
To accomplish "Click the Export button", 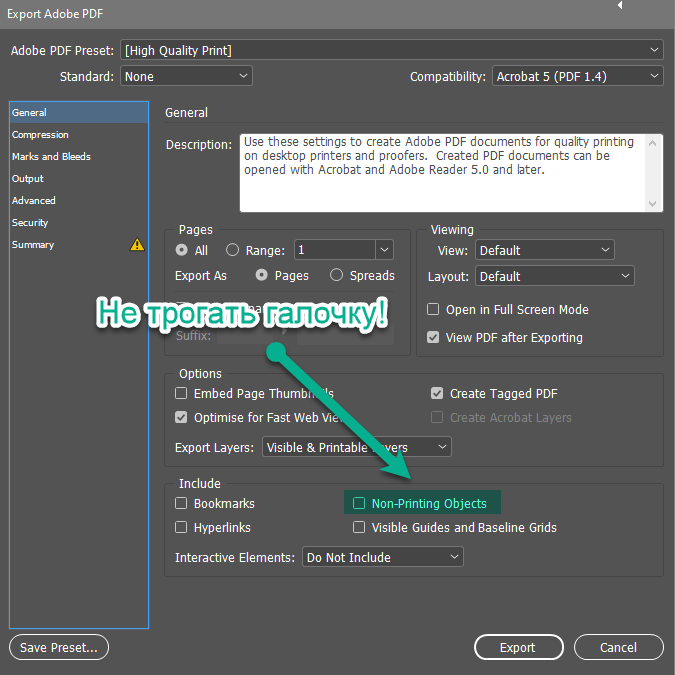I will (x=519, y=647).
